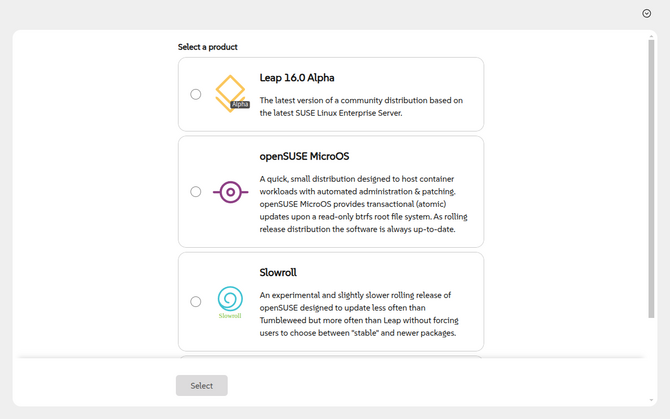Image resolution: width=670 pixels, height=419 pixels.
Task: Click the MicroOS container workloads description
Action: coord(358,203)
